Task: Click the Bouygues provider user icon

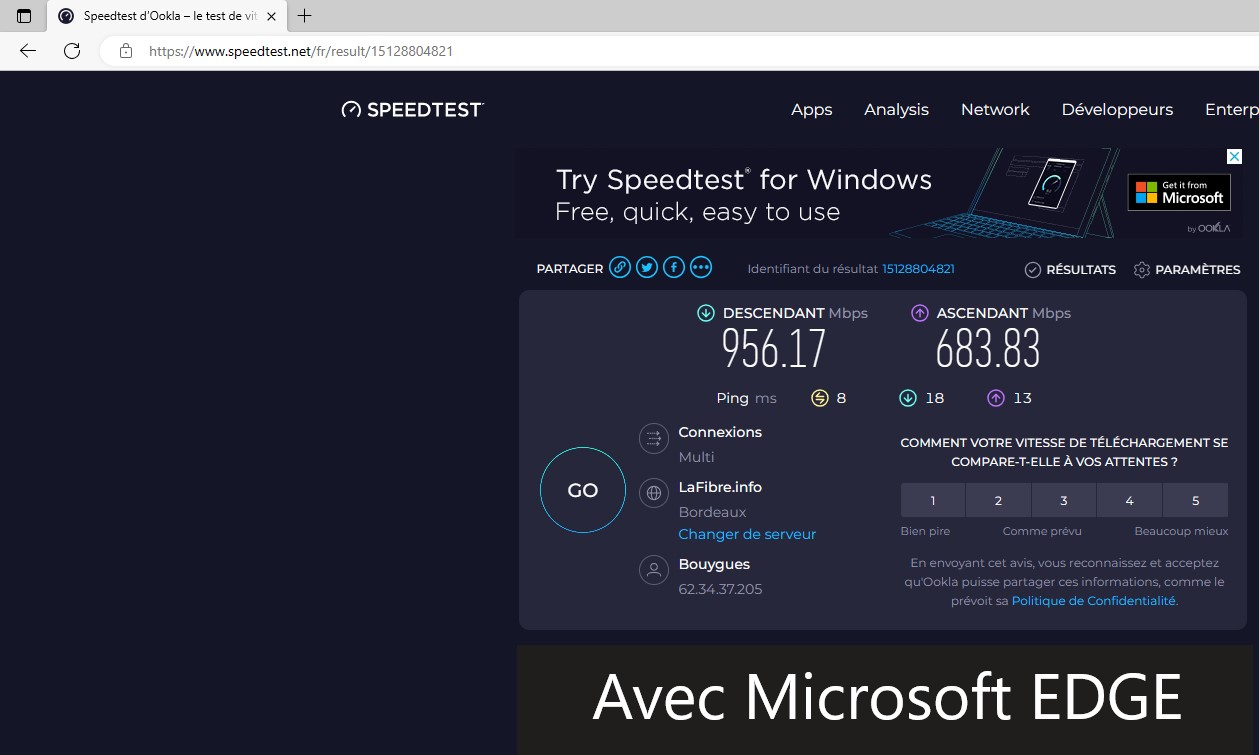Action: [653, 570]
